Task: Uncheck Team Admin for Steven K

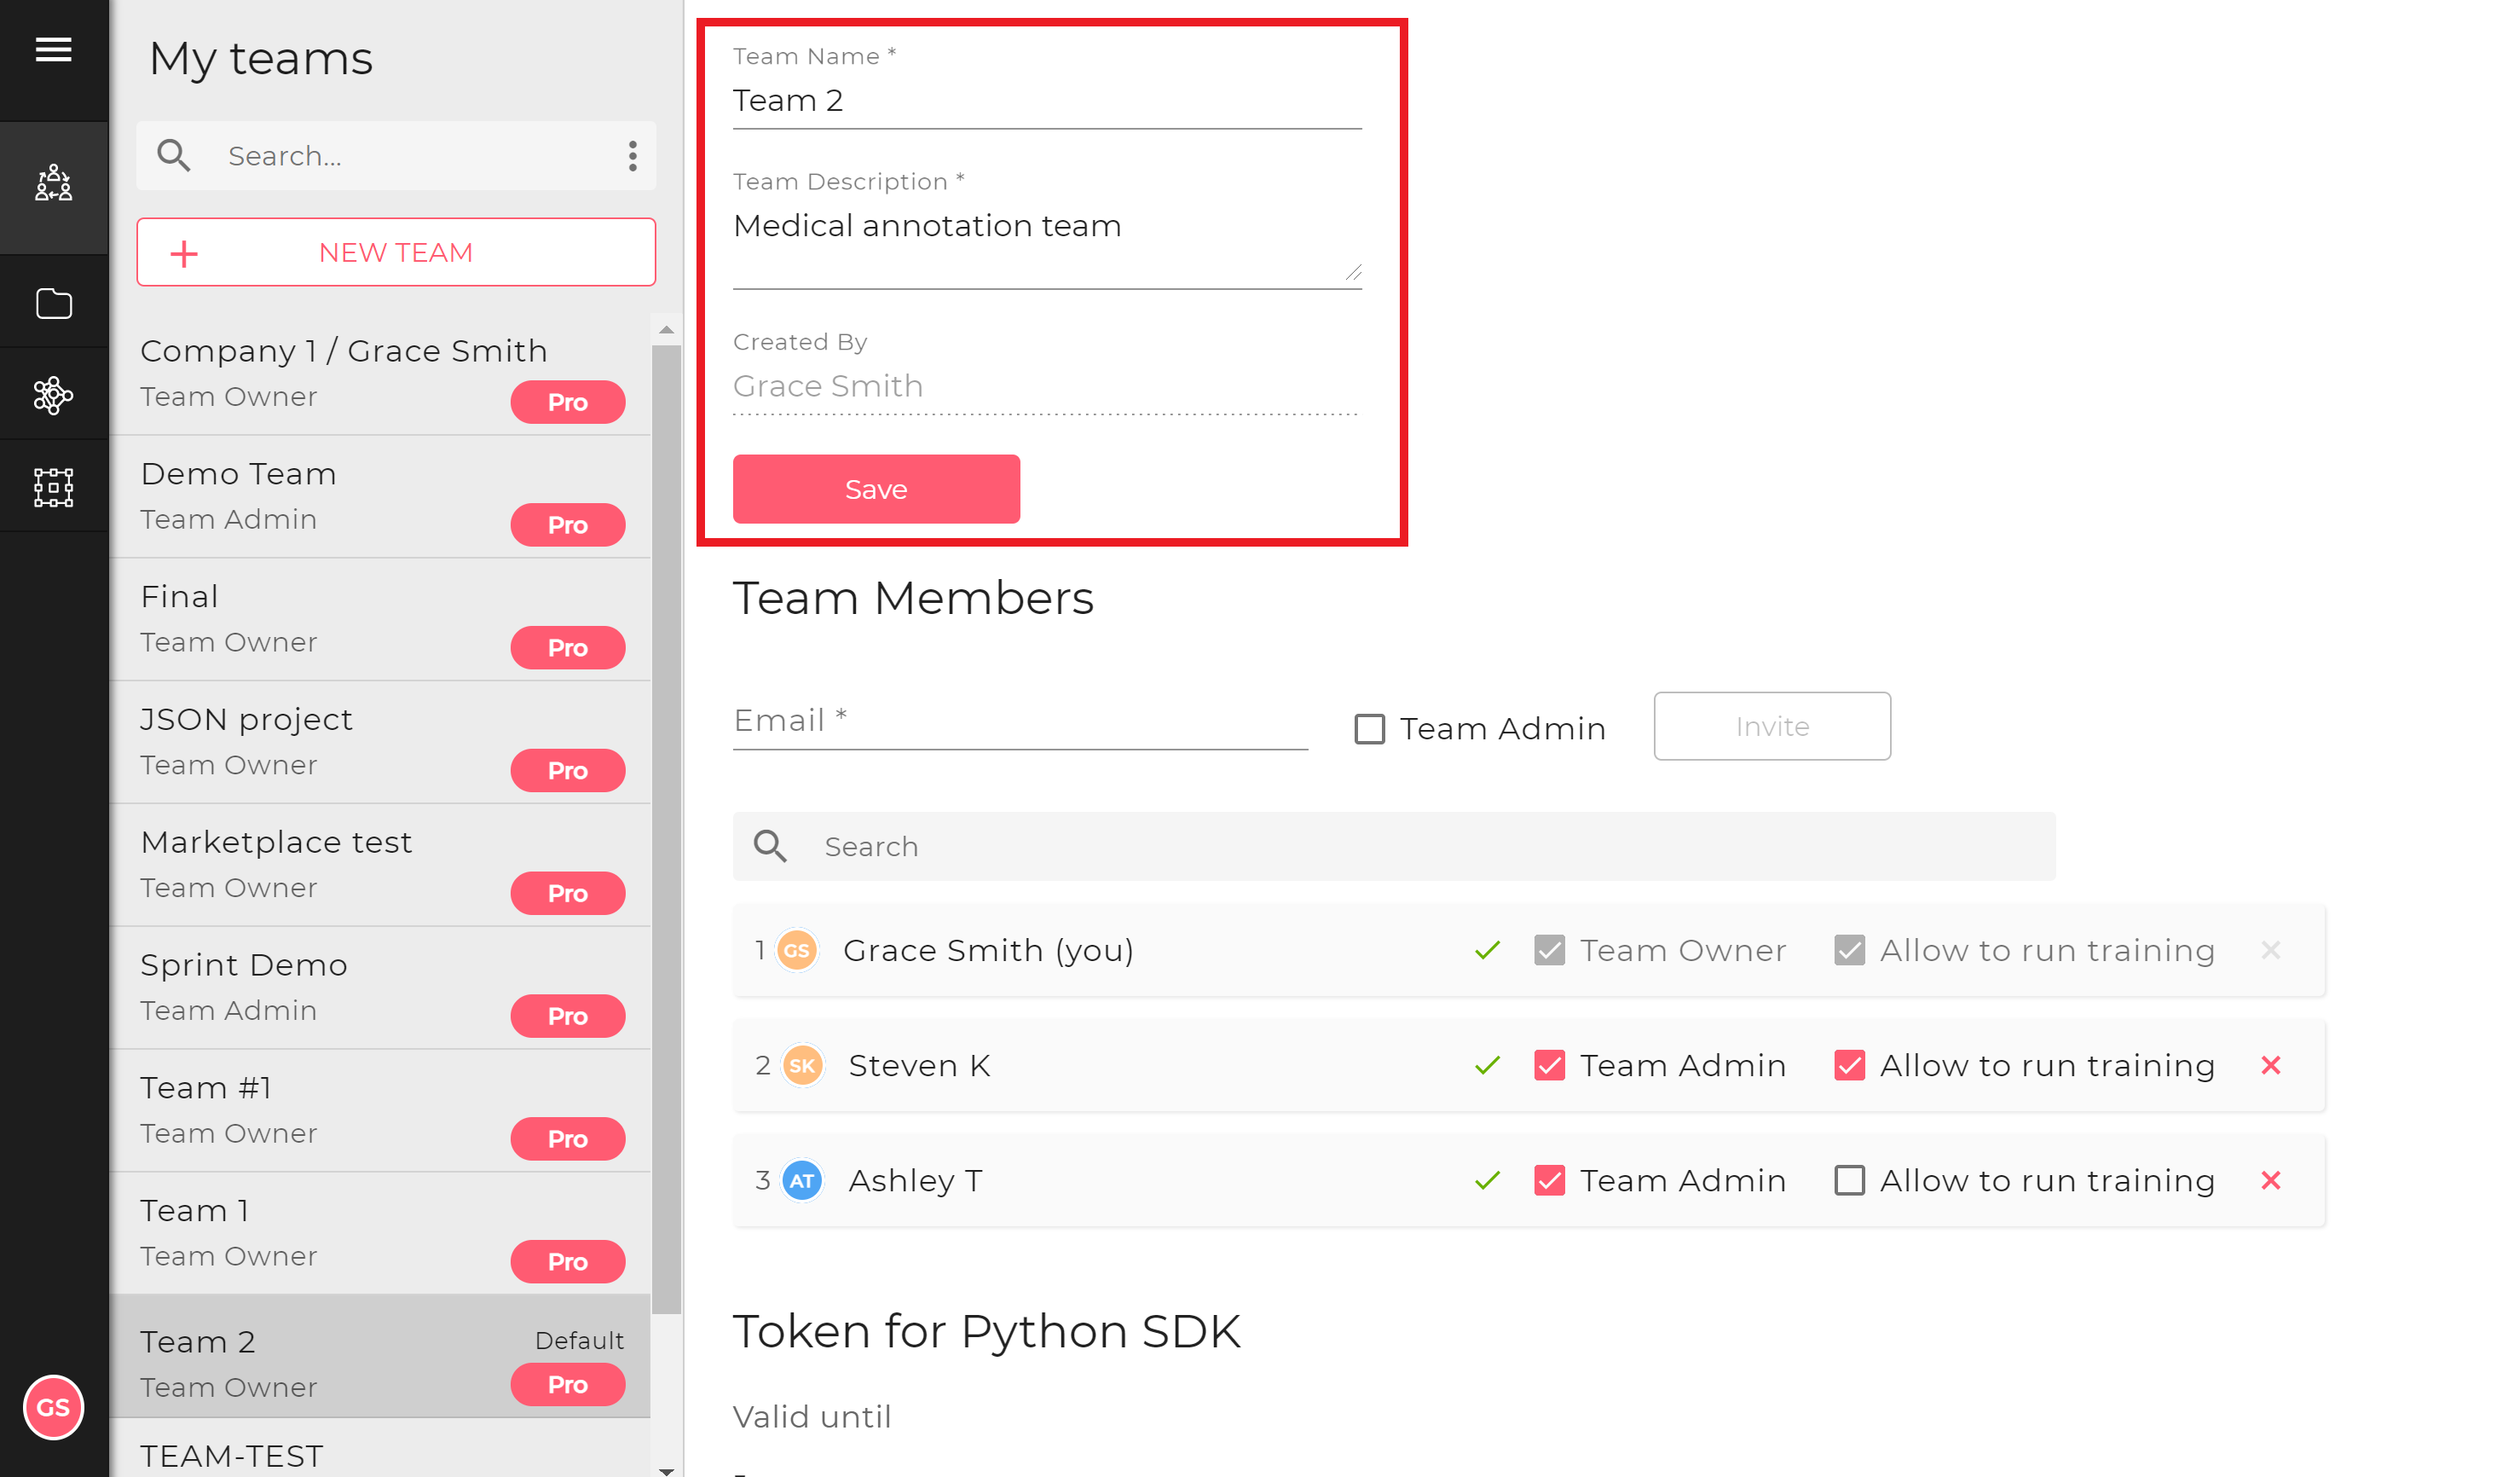Action: pyautogui.click(x=1549, y=1065)
